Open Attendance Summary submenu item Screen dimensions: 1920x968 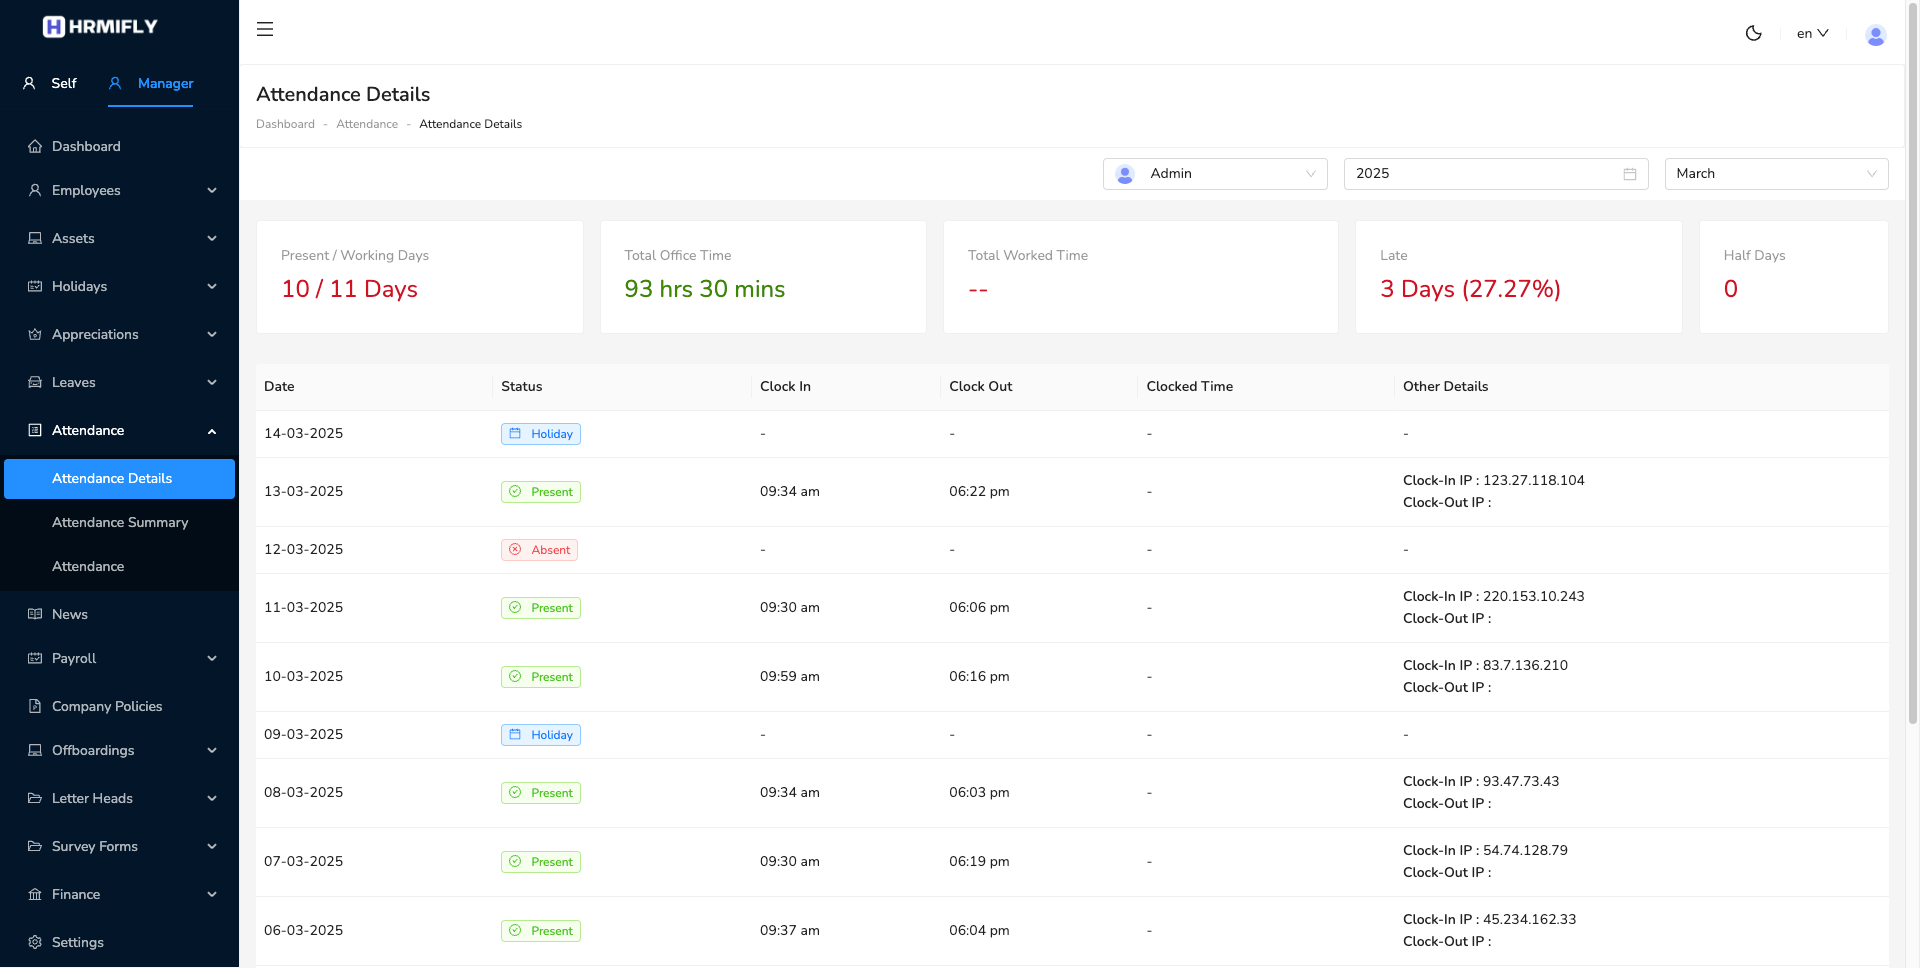pyautogui.click(x=120, y=522)
